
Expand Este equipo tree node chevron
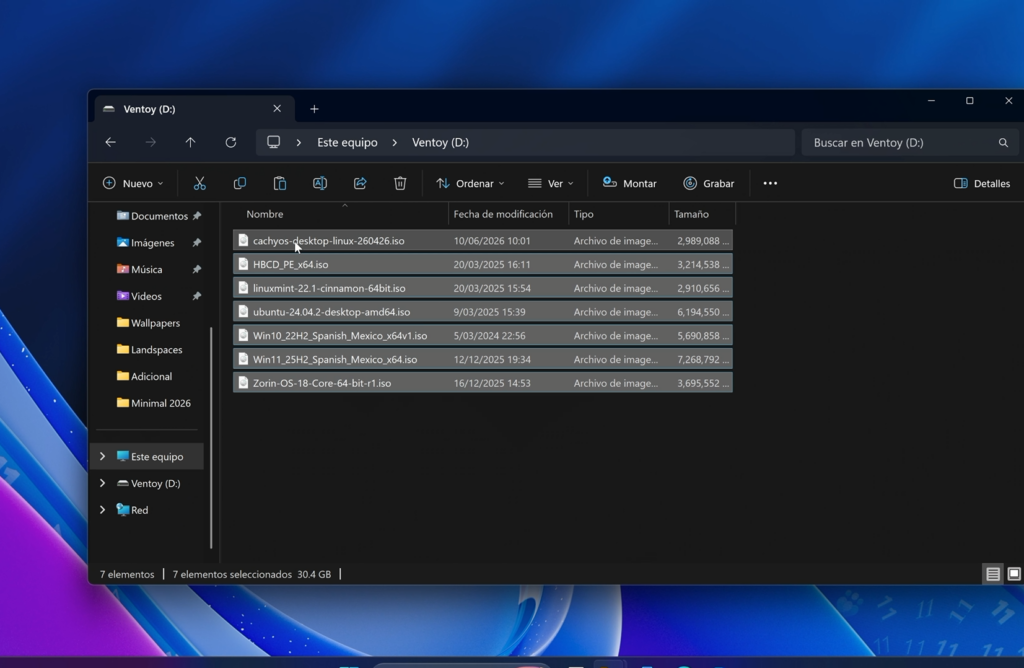pyautogui.click(x=103, y=456)
